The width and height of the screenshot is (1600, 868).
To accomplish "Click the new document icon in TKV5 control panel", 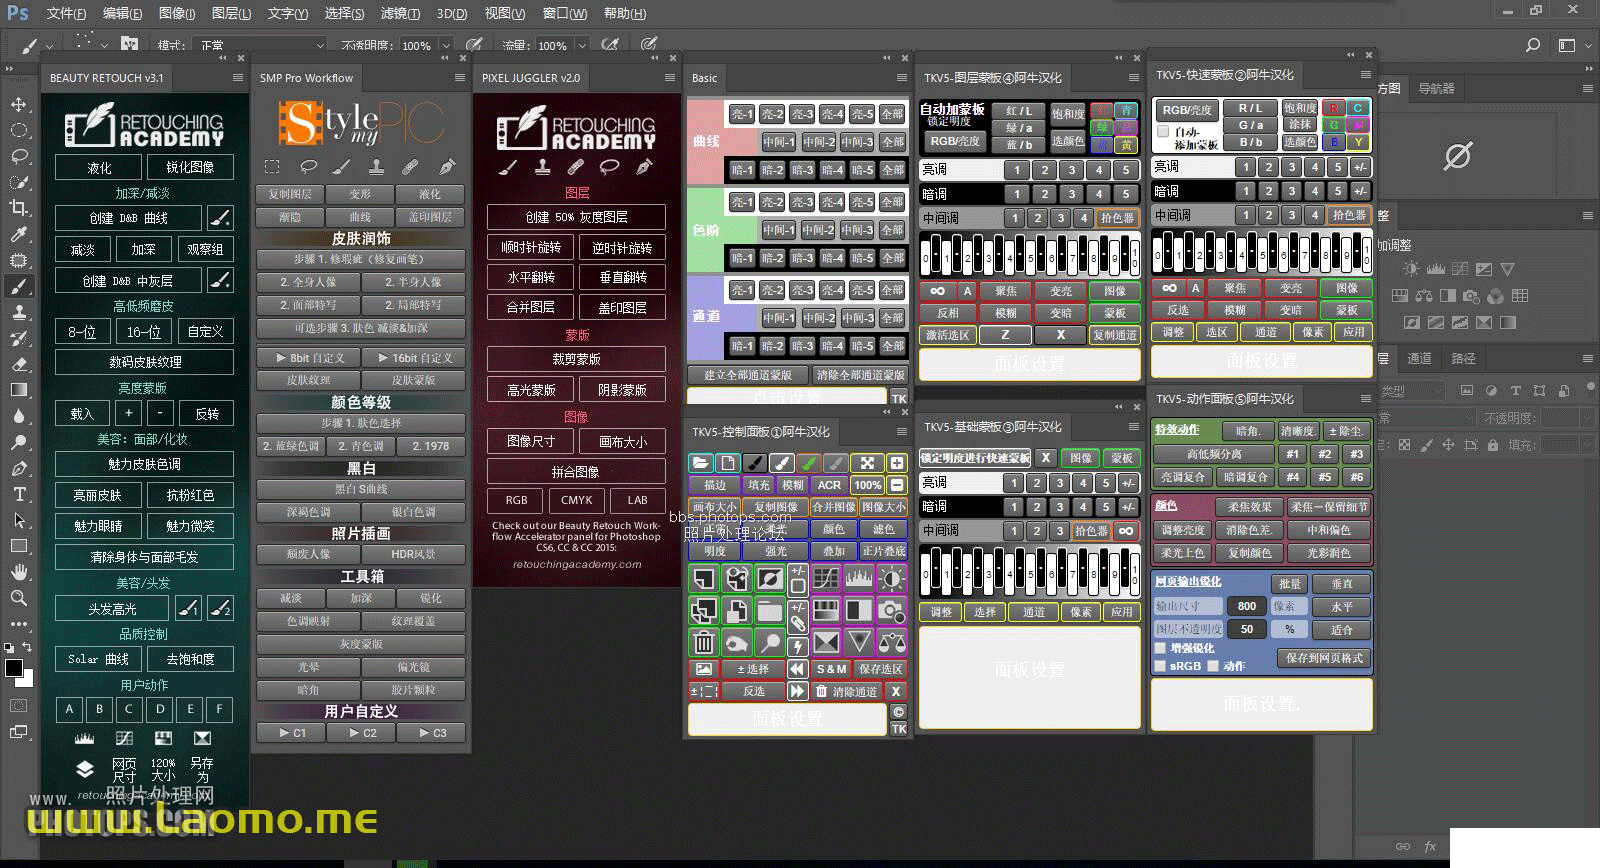I will tap(727, 462).
